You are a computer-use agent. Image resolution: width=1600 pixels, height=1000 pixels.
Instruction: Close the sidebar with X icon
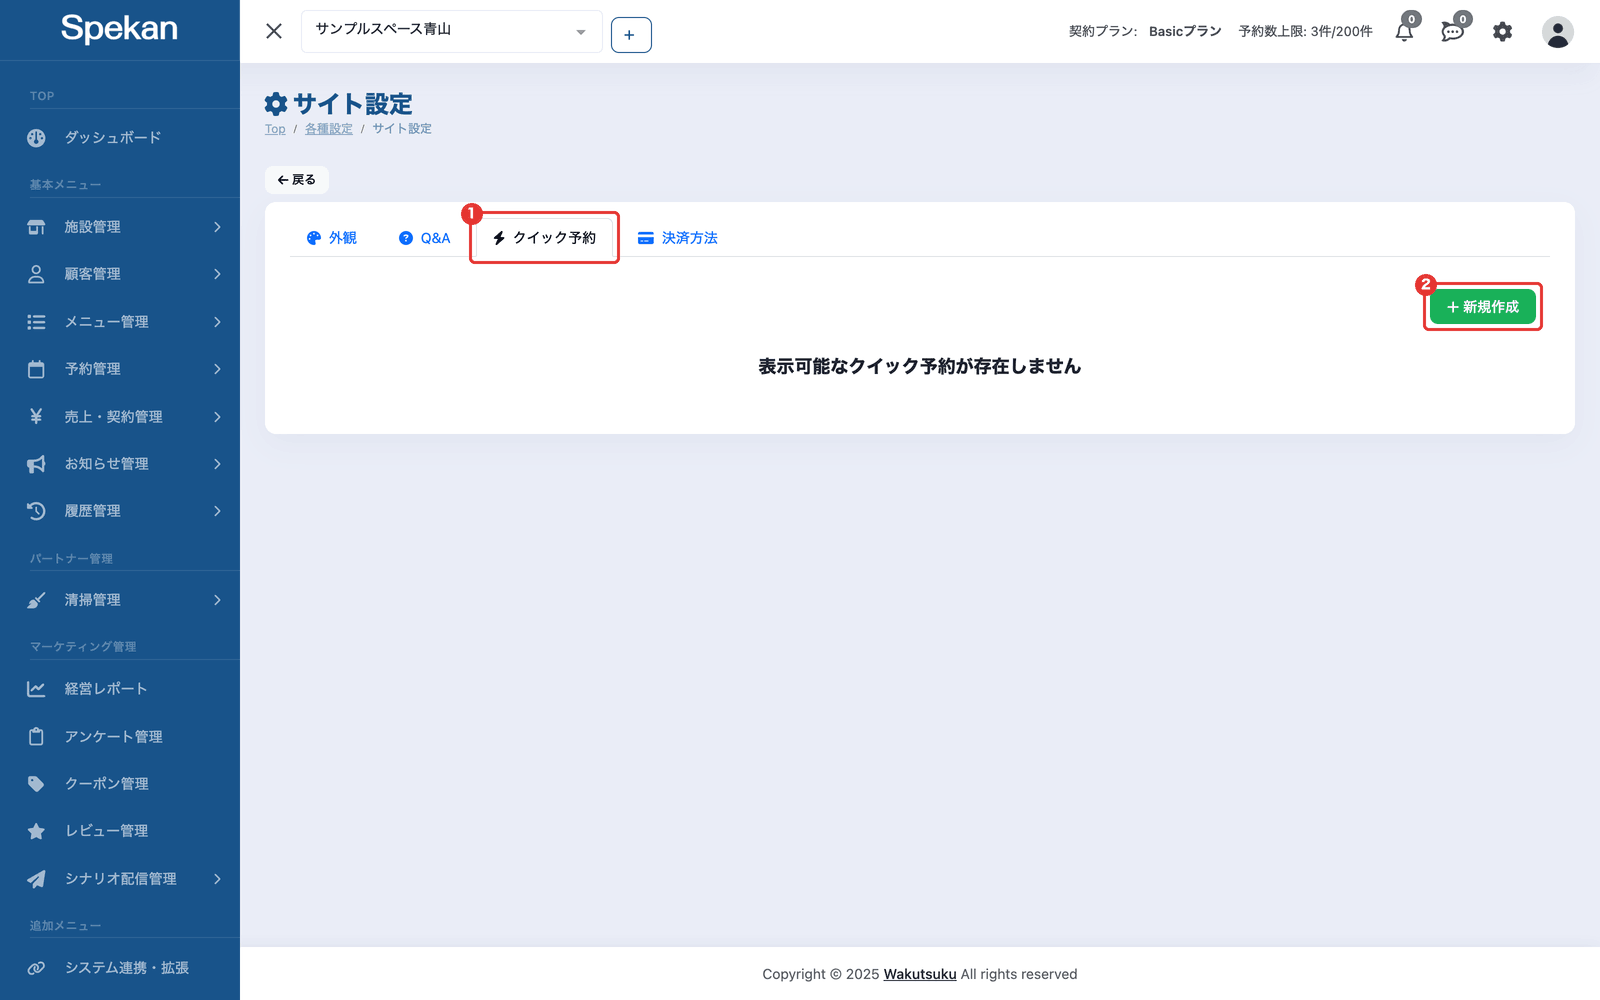point(274,31)
